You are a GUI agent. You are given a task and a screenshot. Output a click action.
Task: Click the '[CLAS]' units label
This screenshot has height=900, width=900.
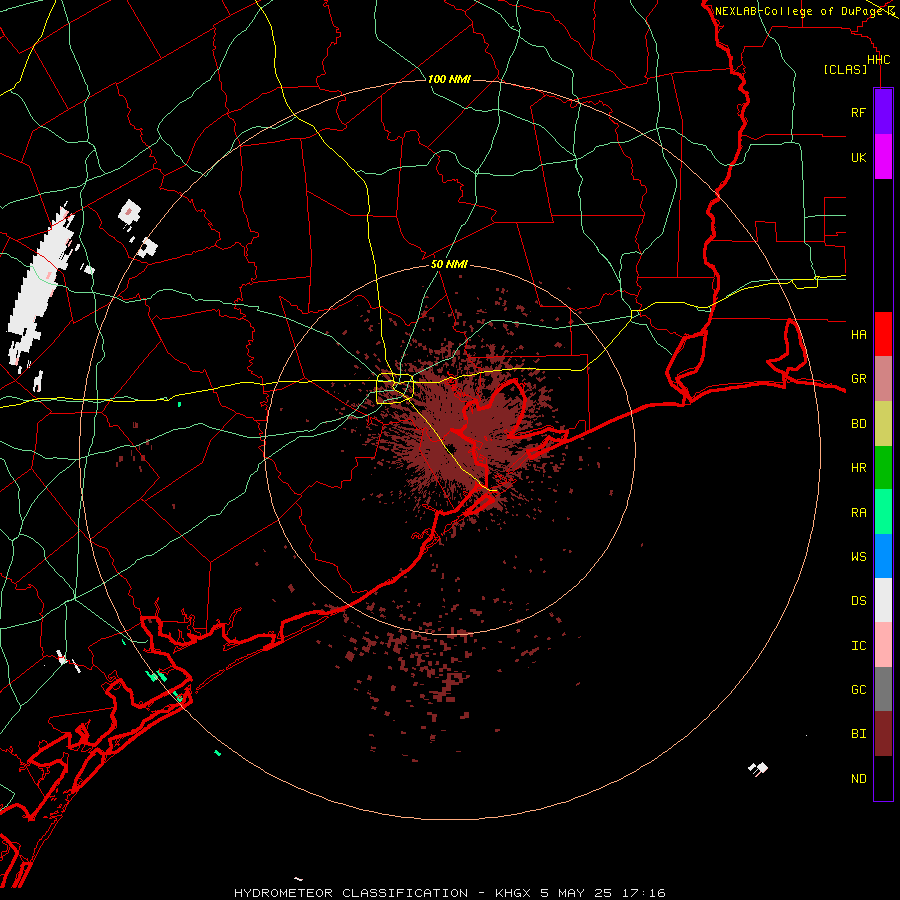coord(845,70)
